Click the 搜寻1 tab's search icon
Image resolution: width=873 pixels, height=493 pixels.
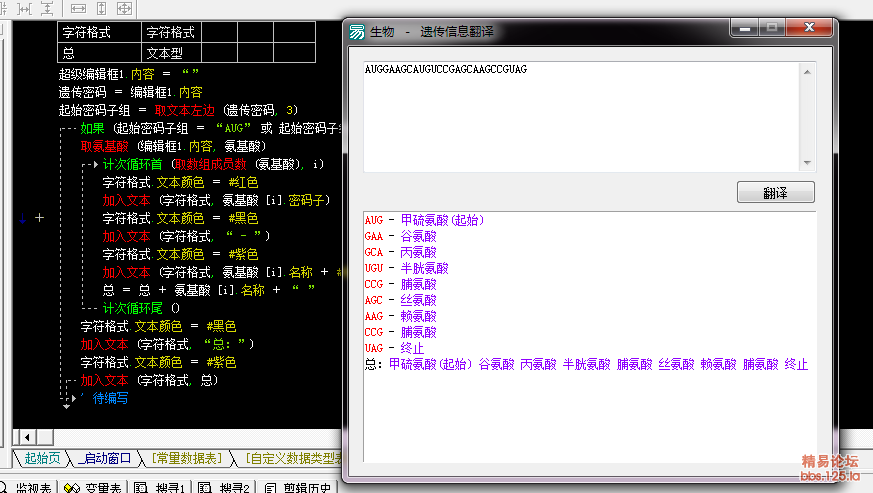141,488
